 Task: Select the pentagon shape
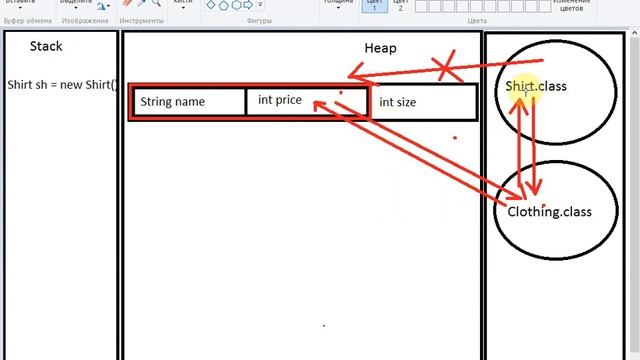(223, 5)
